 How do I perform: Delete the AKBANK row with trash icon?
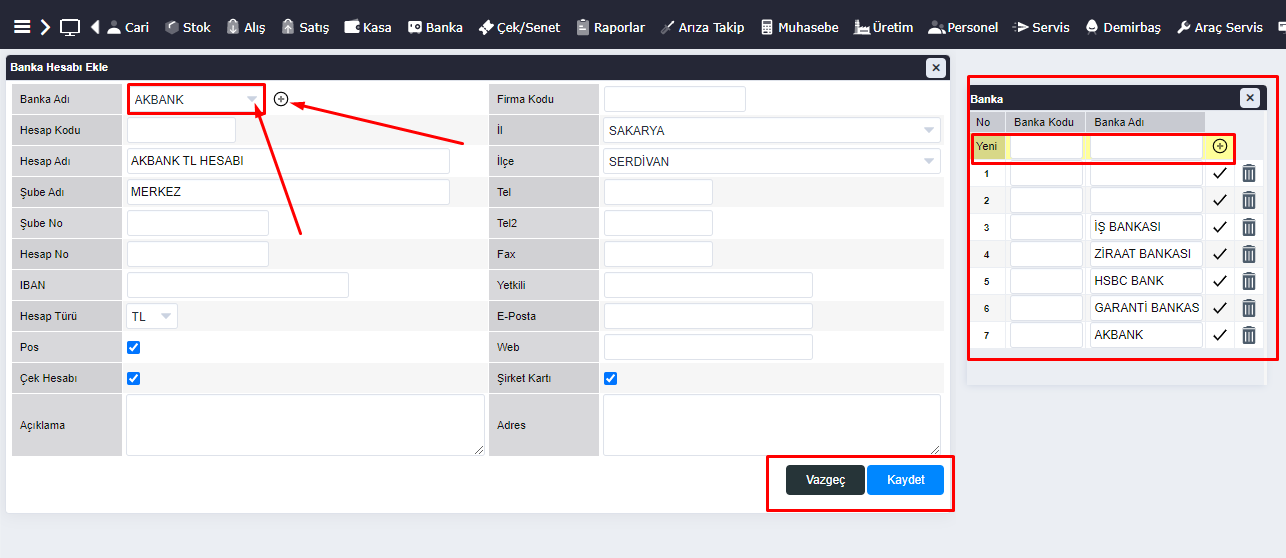point(1249,335)
